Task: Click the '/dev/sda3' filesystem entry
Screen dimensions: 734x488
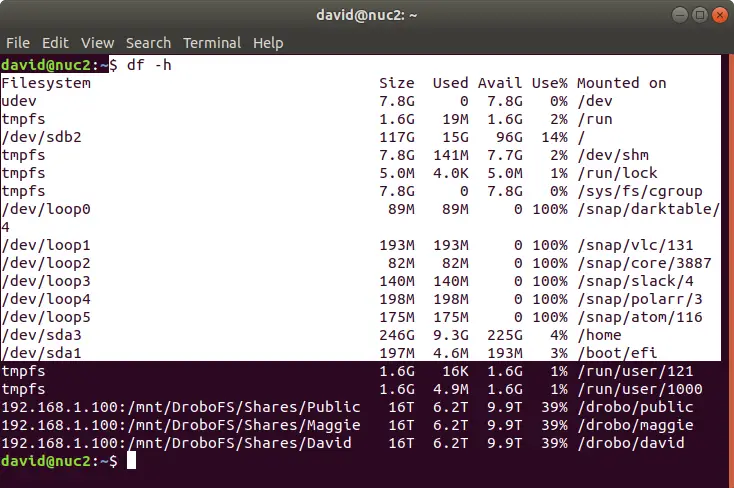Action: click(41, 335)
